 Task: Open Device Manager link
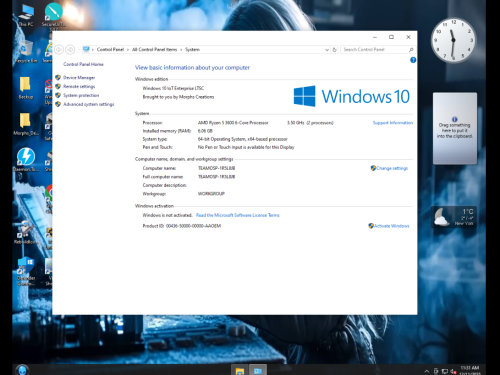pyautogui.click(x=79, y=78)
